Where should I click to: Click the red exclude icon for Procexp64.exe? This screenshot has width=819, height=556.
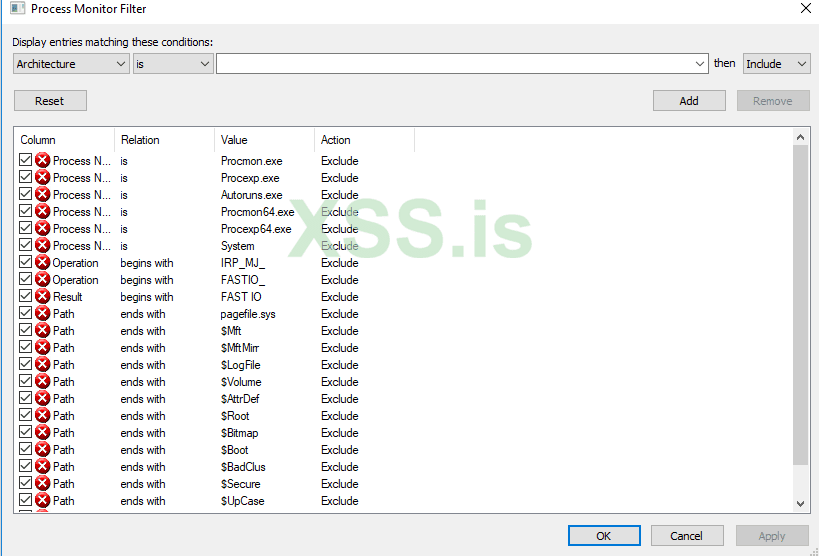click(x=42, y=228)
